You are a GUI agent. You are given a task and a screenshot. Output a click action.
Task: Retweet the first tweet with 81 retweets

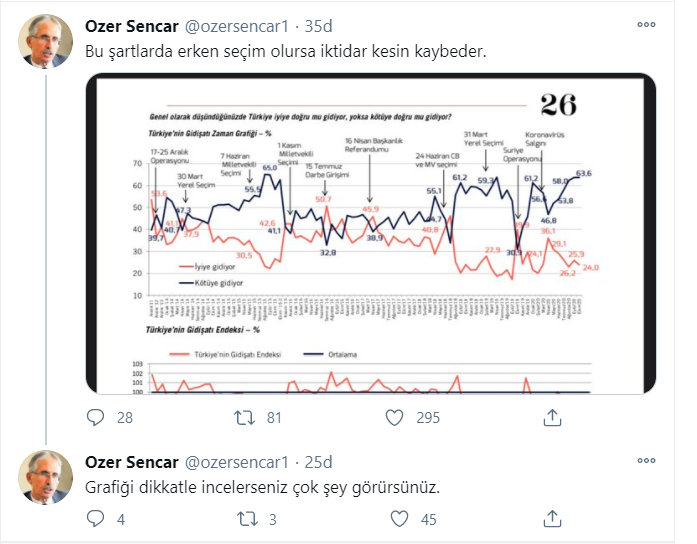click(244, 417)
